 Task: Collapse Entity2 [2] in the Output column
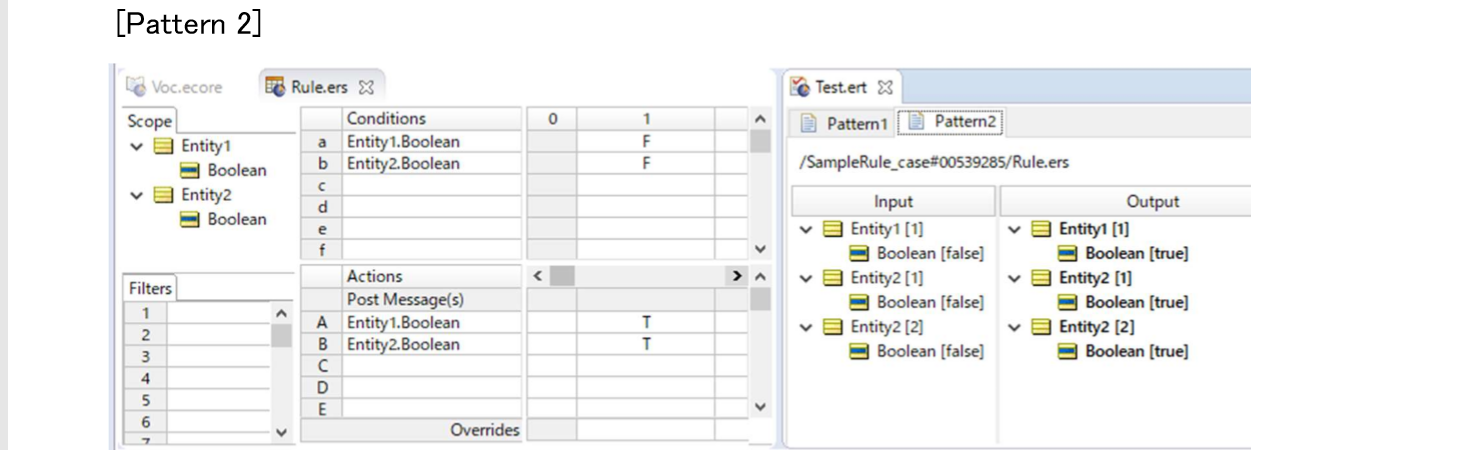1015,327
